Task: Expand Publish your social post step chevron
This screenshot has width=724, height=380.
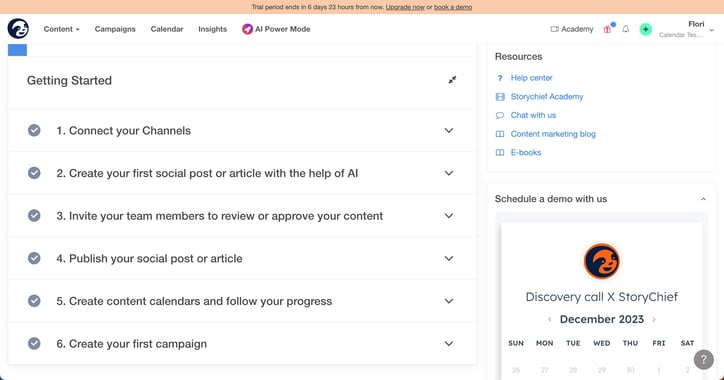Action: click(x=449, y=259)
